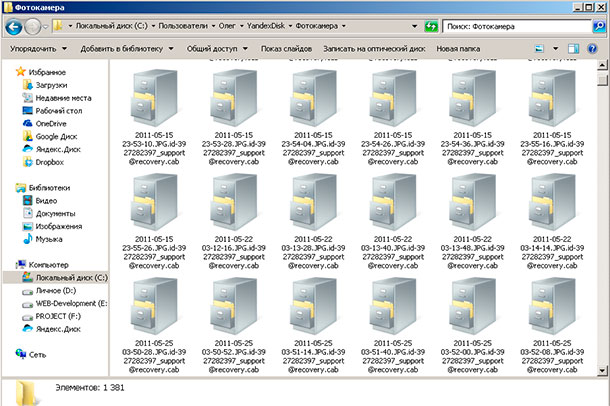The height and width of the screenshot is (406, 610).
Task: Select cabinet file '2011-05-25 03-52-08.JPG'
Action: click(552, 325)
